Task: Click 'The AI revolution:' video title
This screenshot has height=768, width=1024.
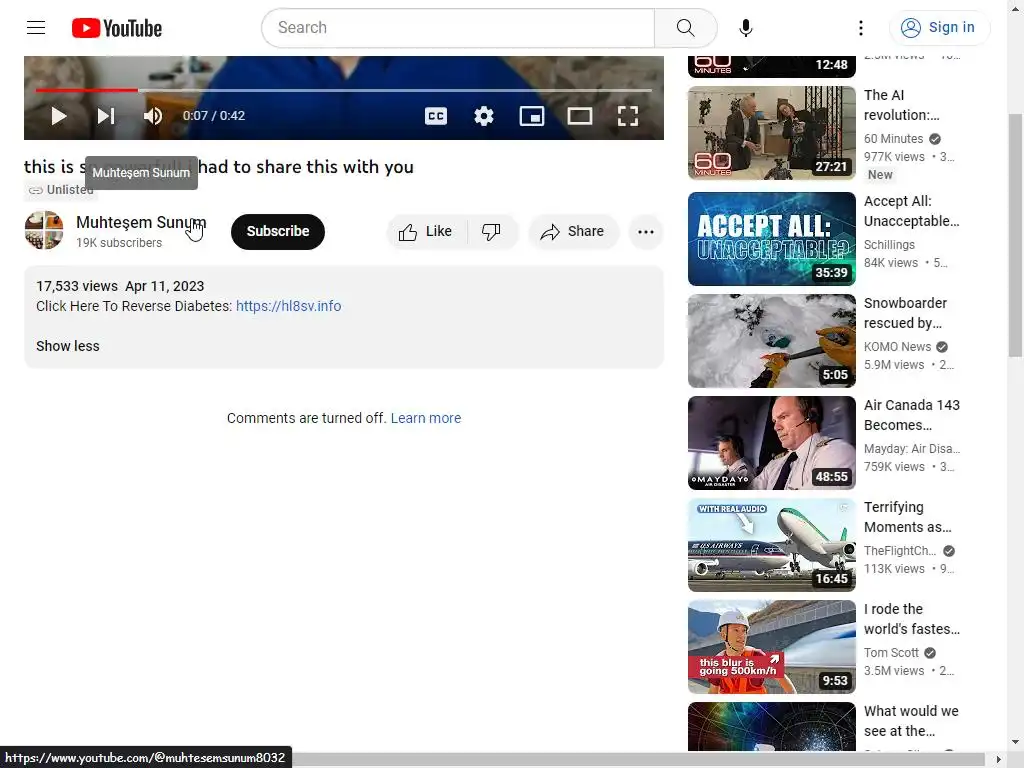Action: tap(901, 105)
